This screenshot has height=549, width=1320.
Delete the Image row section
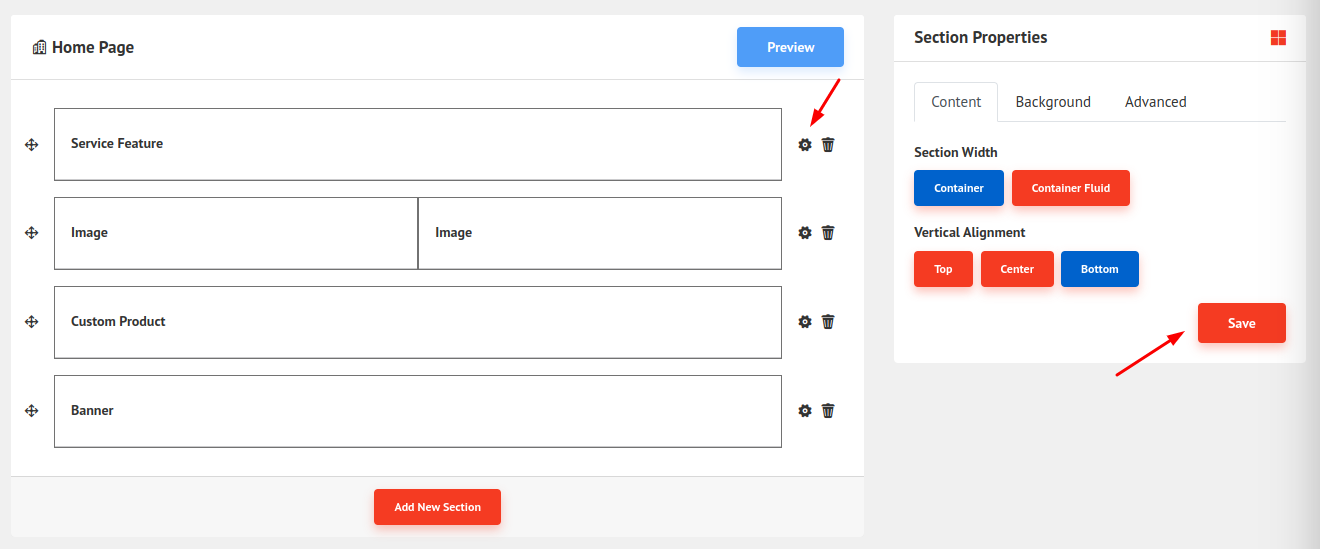(828, 233)
